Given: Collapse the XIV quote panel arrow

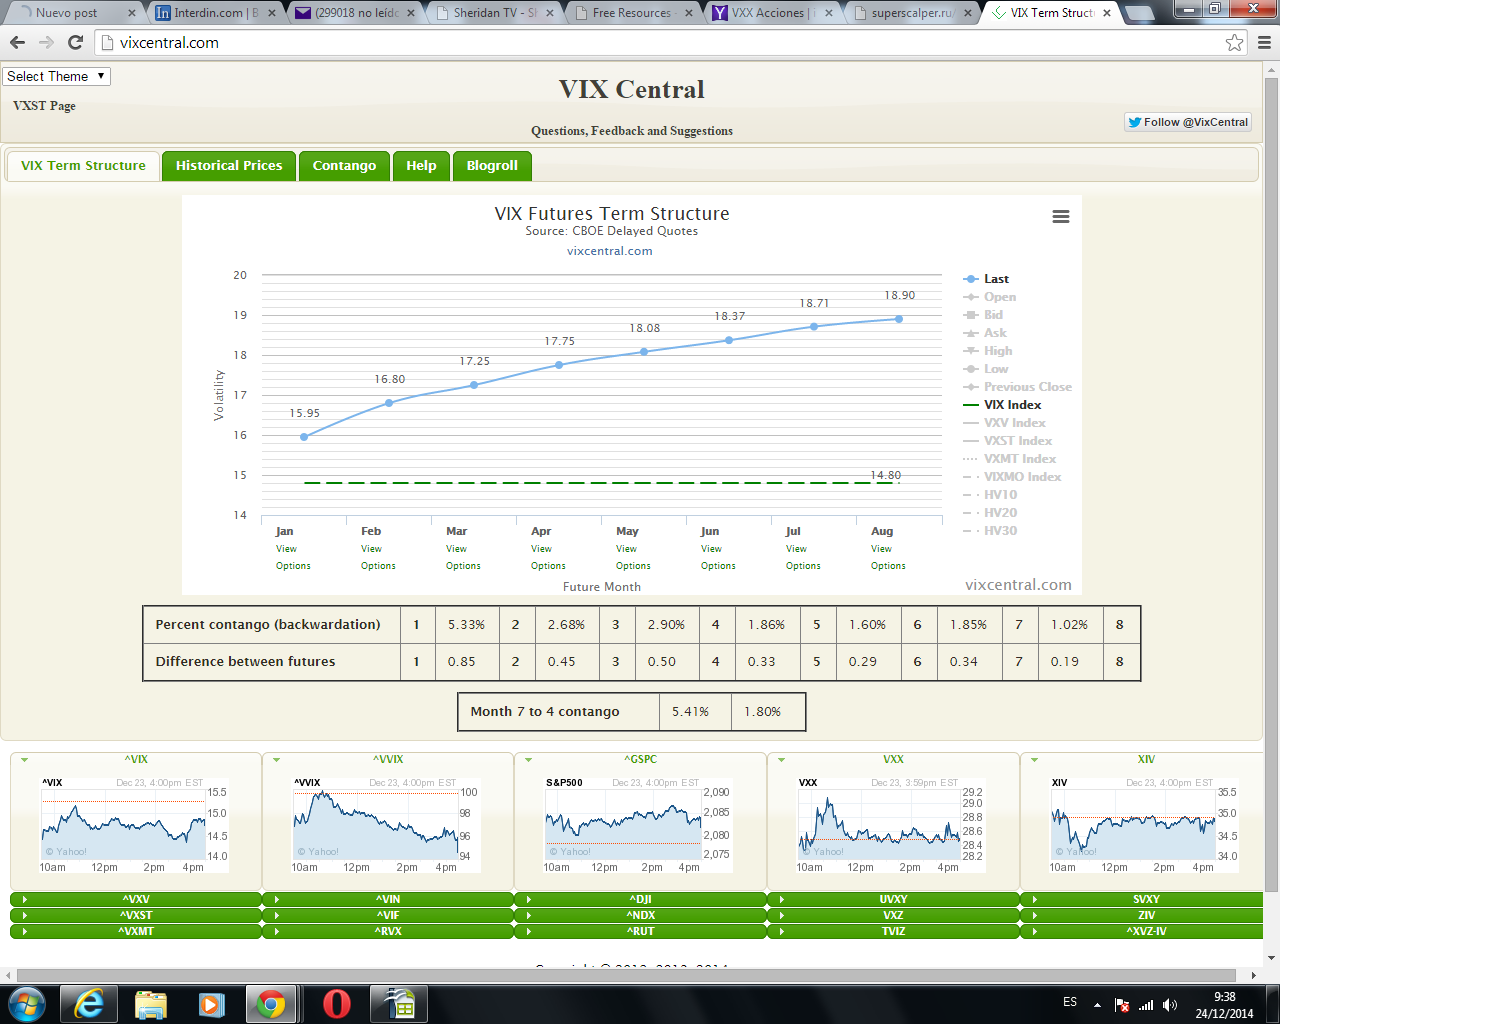Looking at the screenshot, I should tap(1034, 760).
